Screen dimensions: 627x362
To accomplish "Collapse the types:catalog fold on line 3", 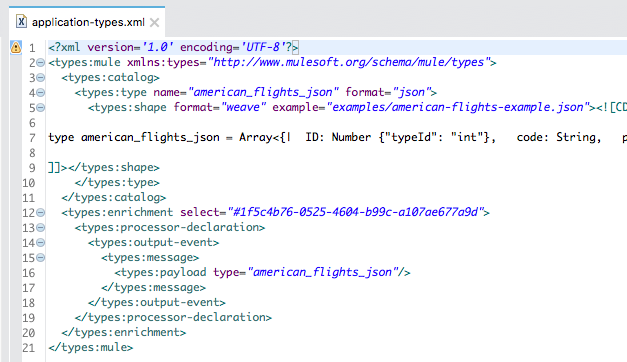I will pyautogui.click(x=40, y=78).
